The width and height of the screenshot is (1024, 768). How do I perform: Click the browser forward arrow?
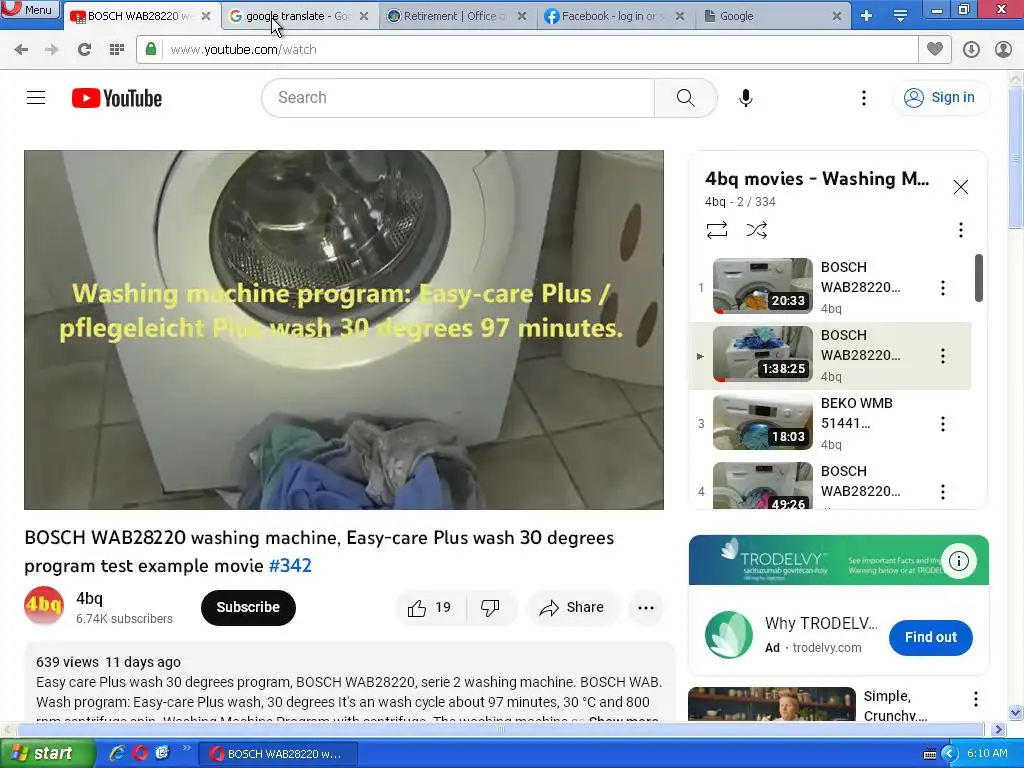click(x=52, y=49)
